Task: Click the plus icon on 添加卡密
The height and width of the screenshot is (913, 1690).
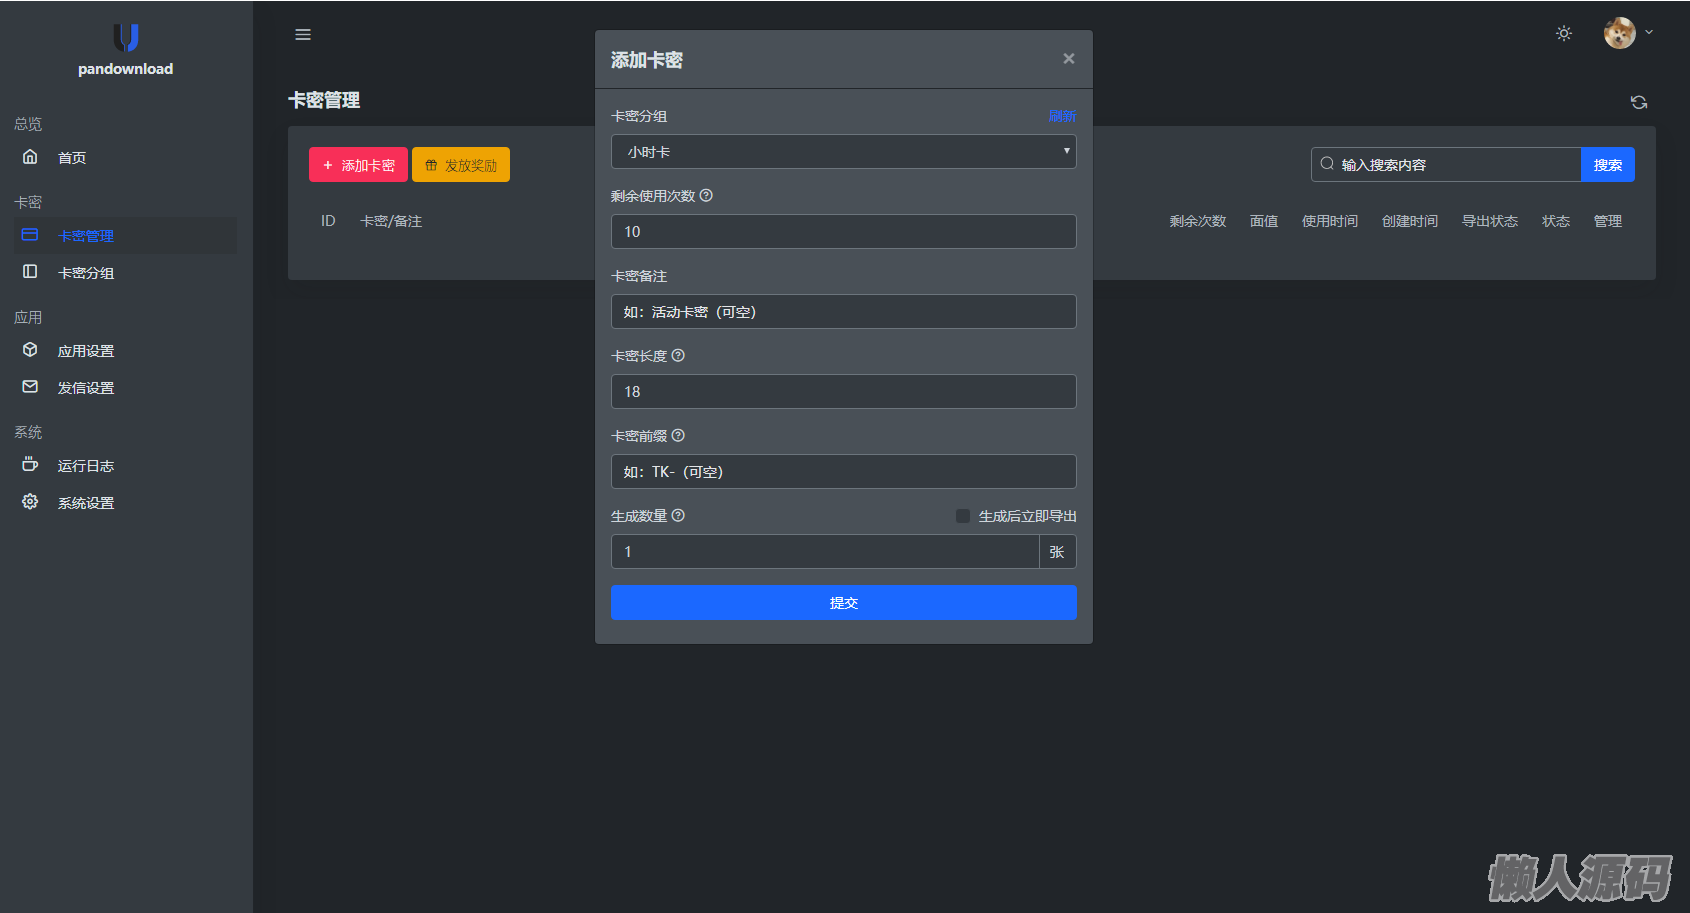Action: (x=328, y=165)
